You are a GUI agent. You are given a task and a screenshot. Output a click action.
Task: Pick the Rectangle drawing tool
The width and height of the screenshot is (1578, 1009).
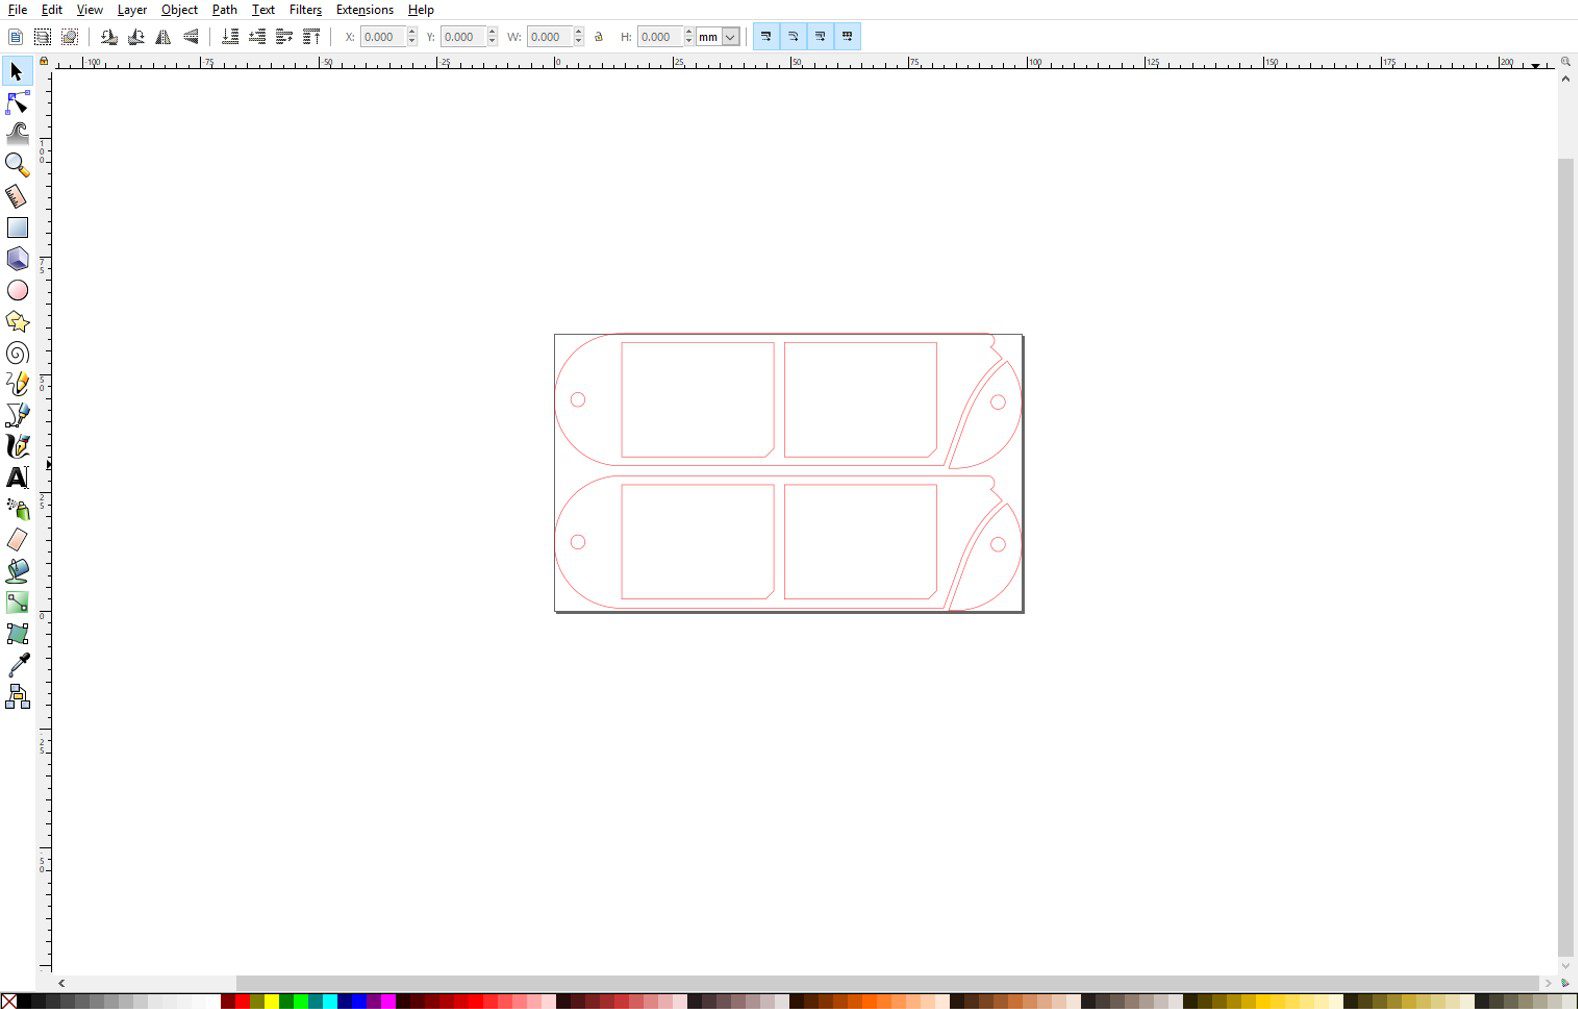(x=17, y=228)
